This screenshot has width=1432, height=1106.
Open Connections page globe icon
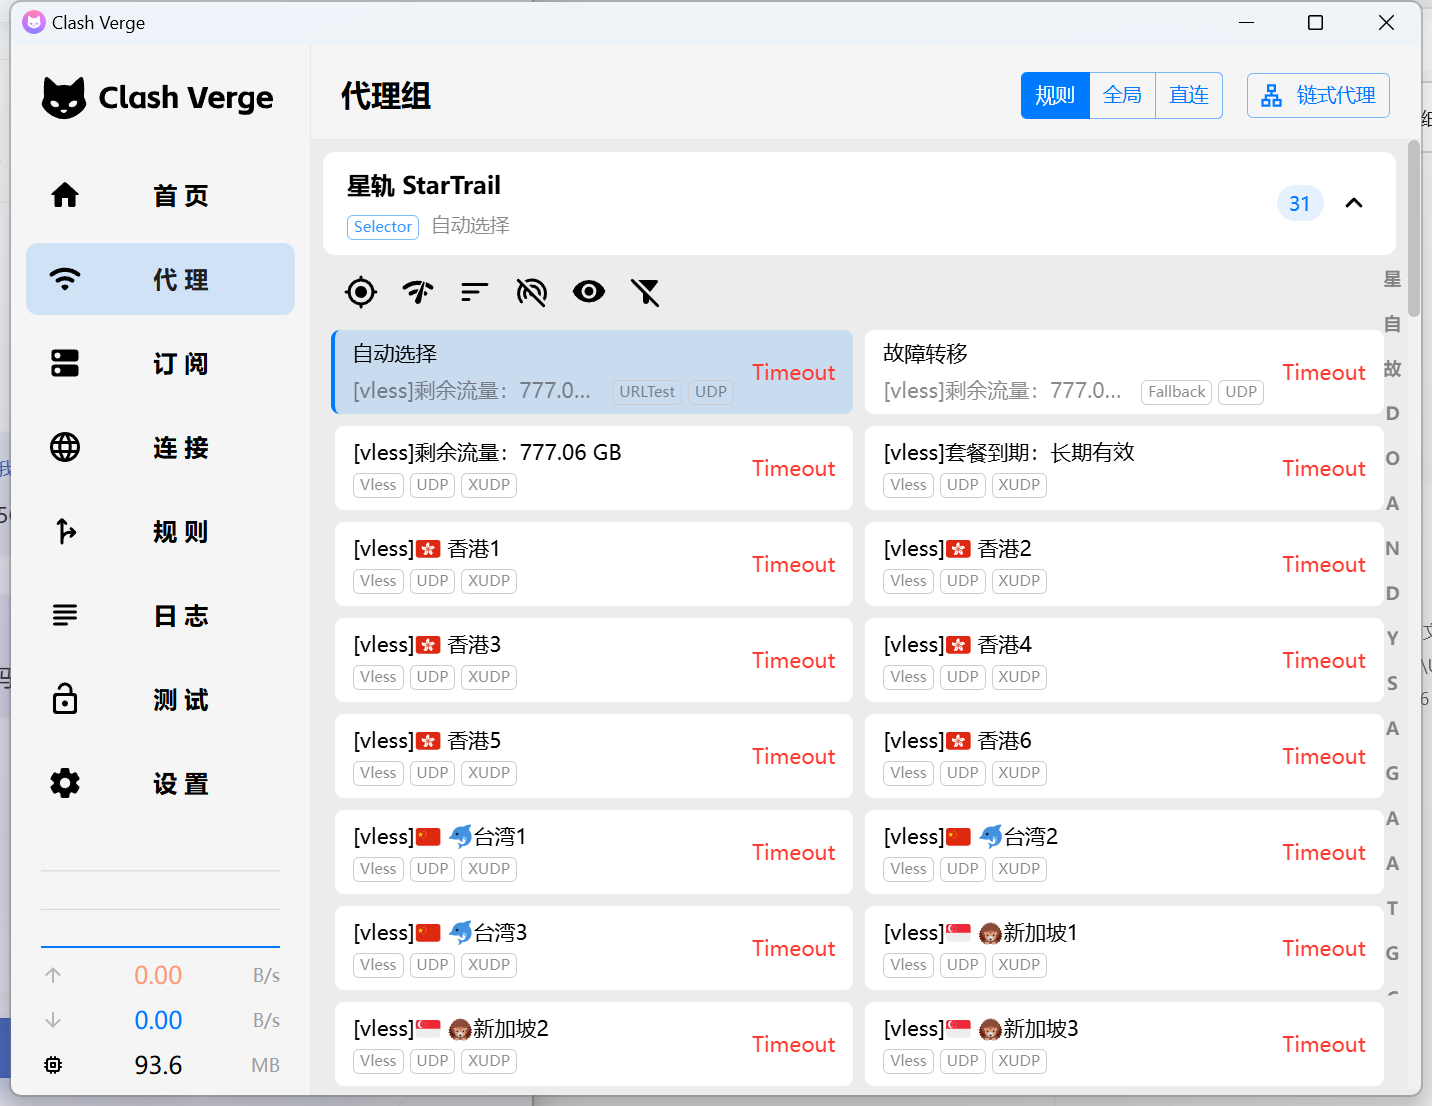65,447
